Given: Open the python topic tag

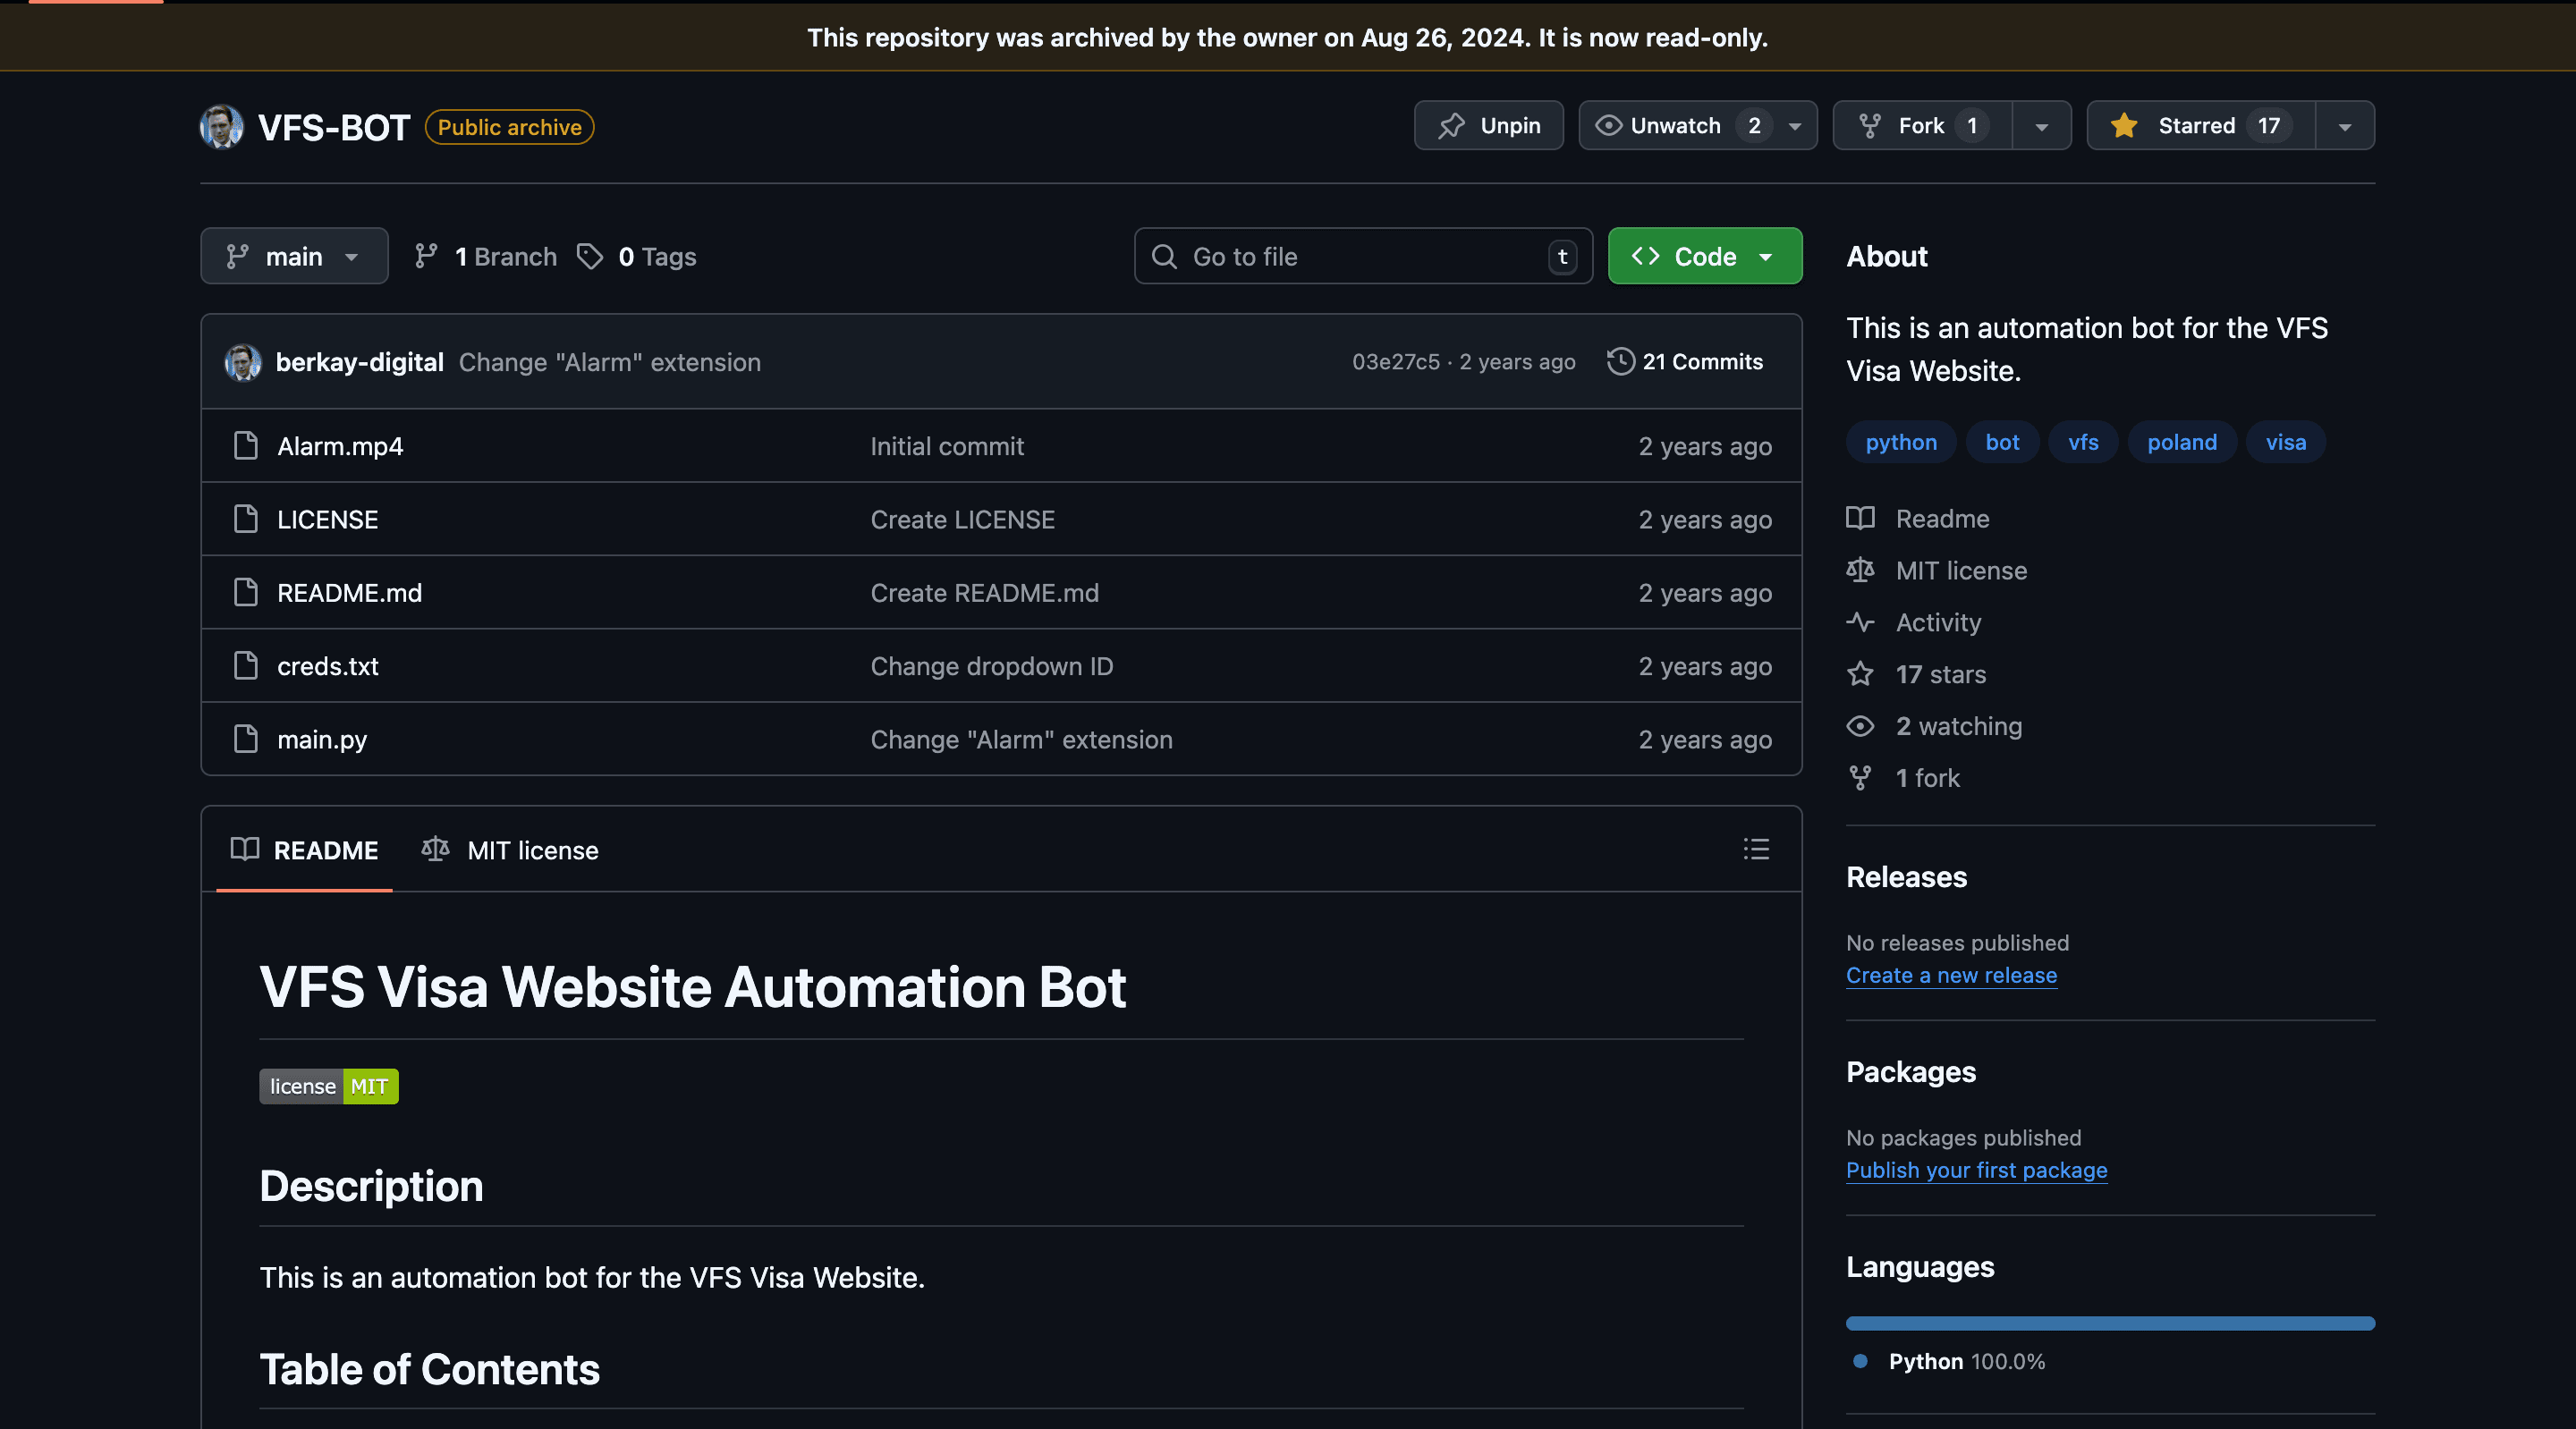Looking at the screenshot, I should pyautogui.click(x=1899, y=441).
